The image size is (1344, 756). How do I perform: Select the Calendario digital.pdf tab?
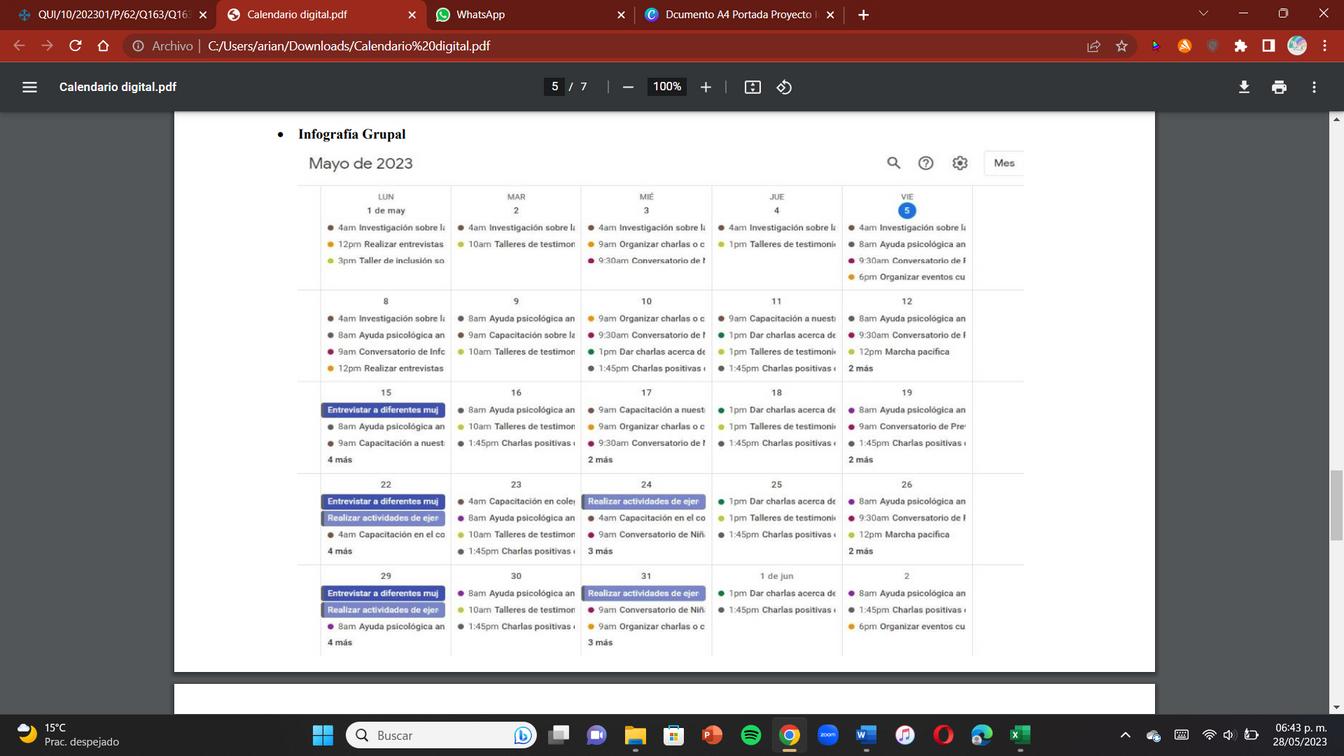click(322, 15)
